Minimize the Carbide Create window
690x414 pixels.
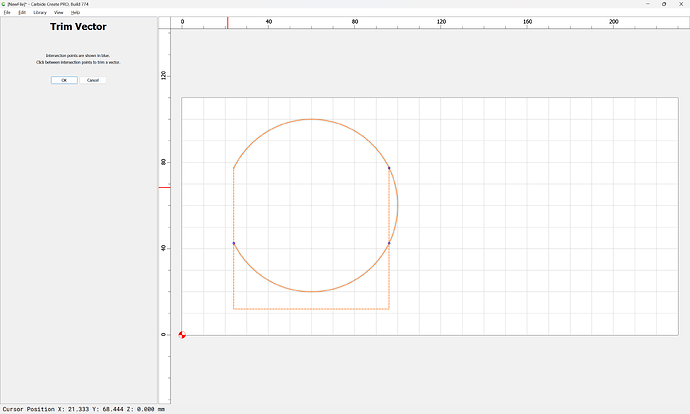pyautogui.click(x=648, y=4)
